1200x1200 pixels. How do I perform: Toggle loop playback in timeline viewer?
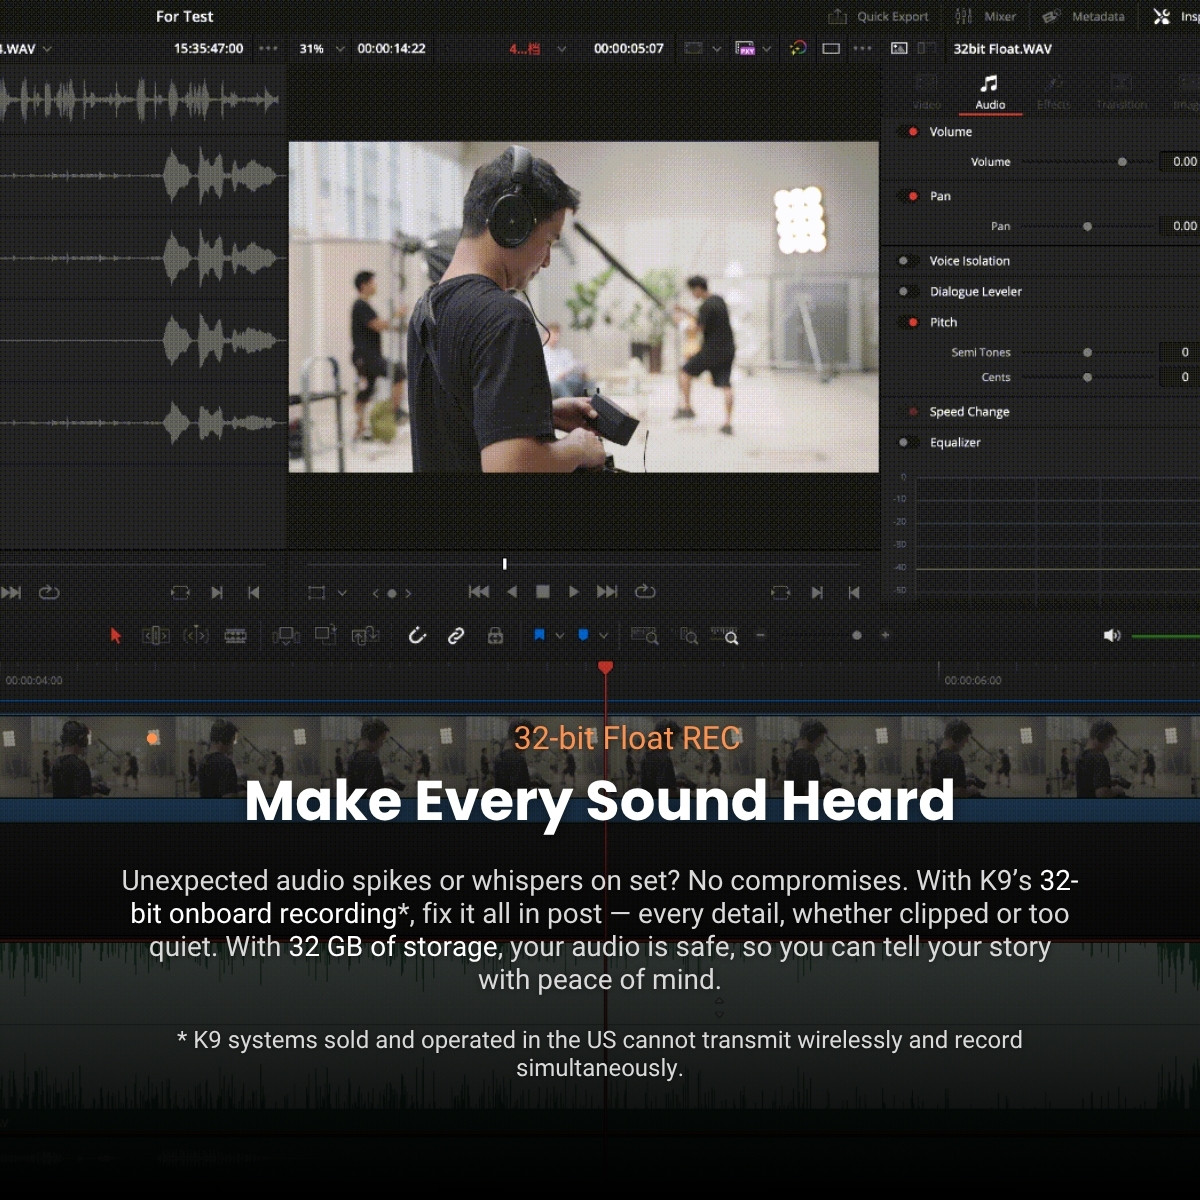pyautogui.click(x=645, y=592)
